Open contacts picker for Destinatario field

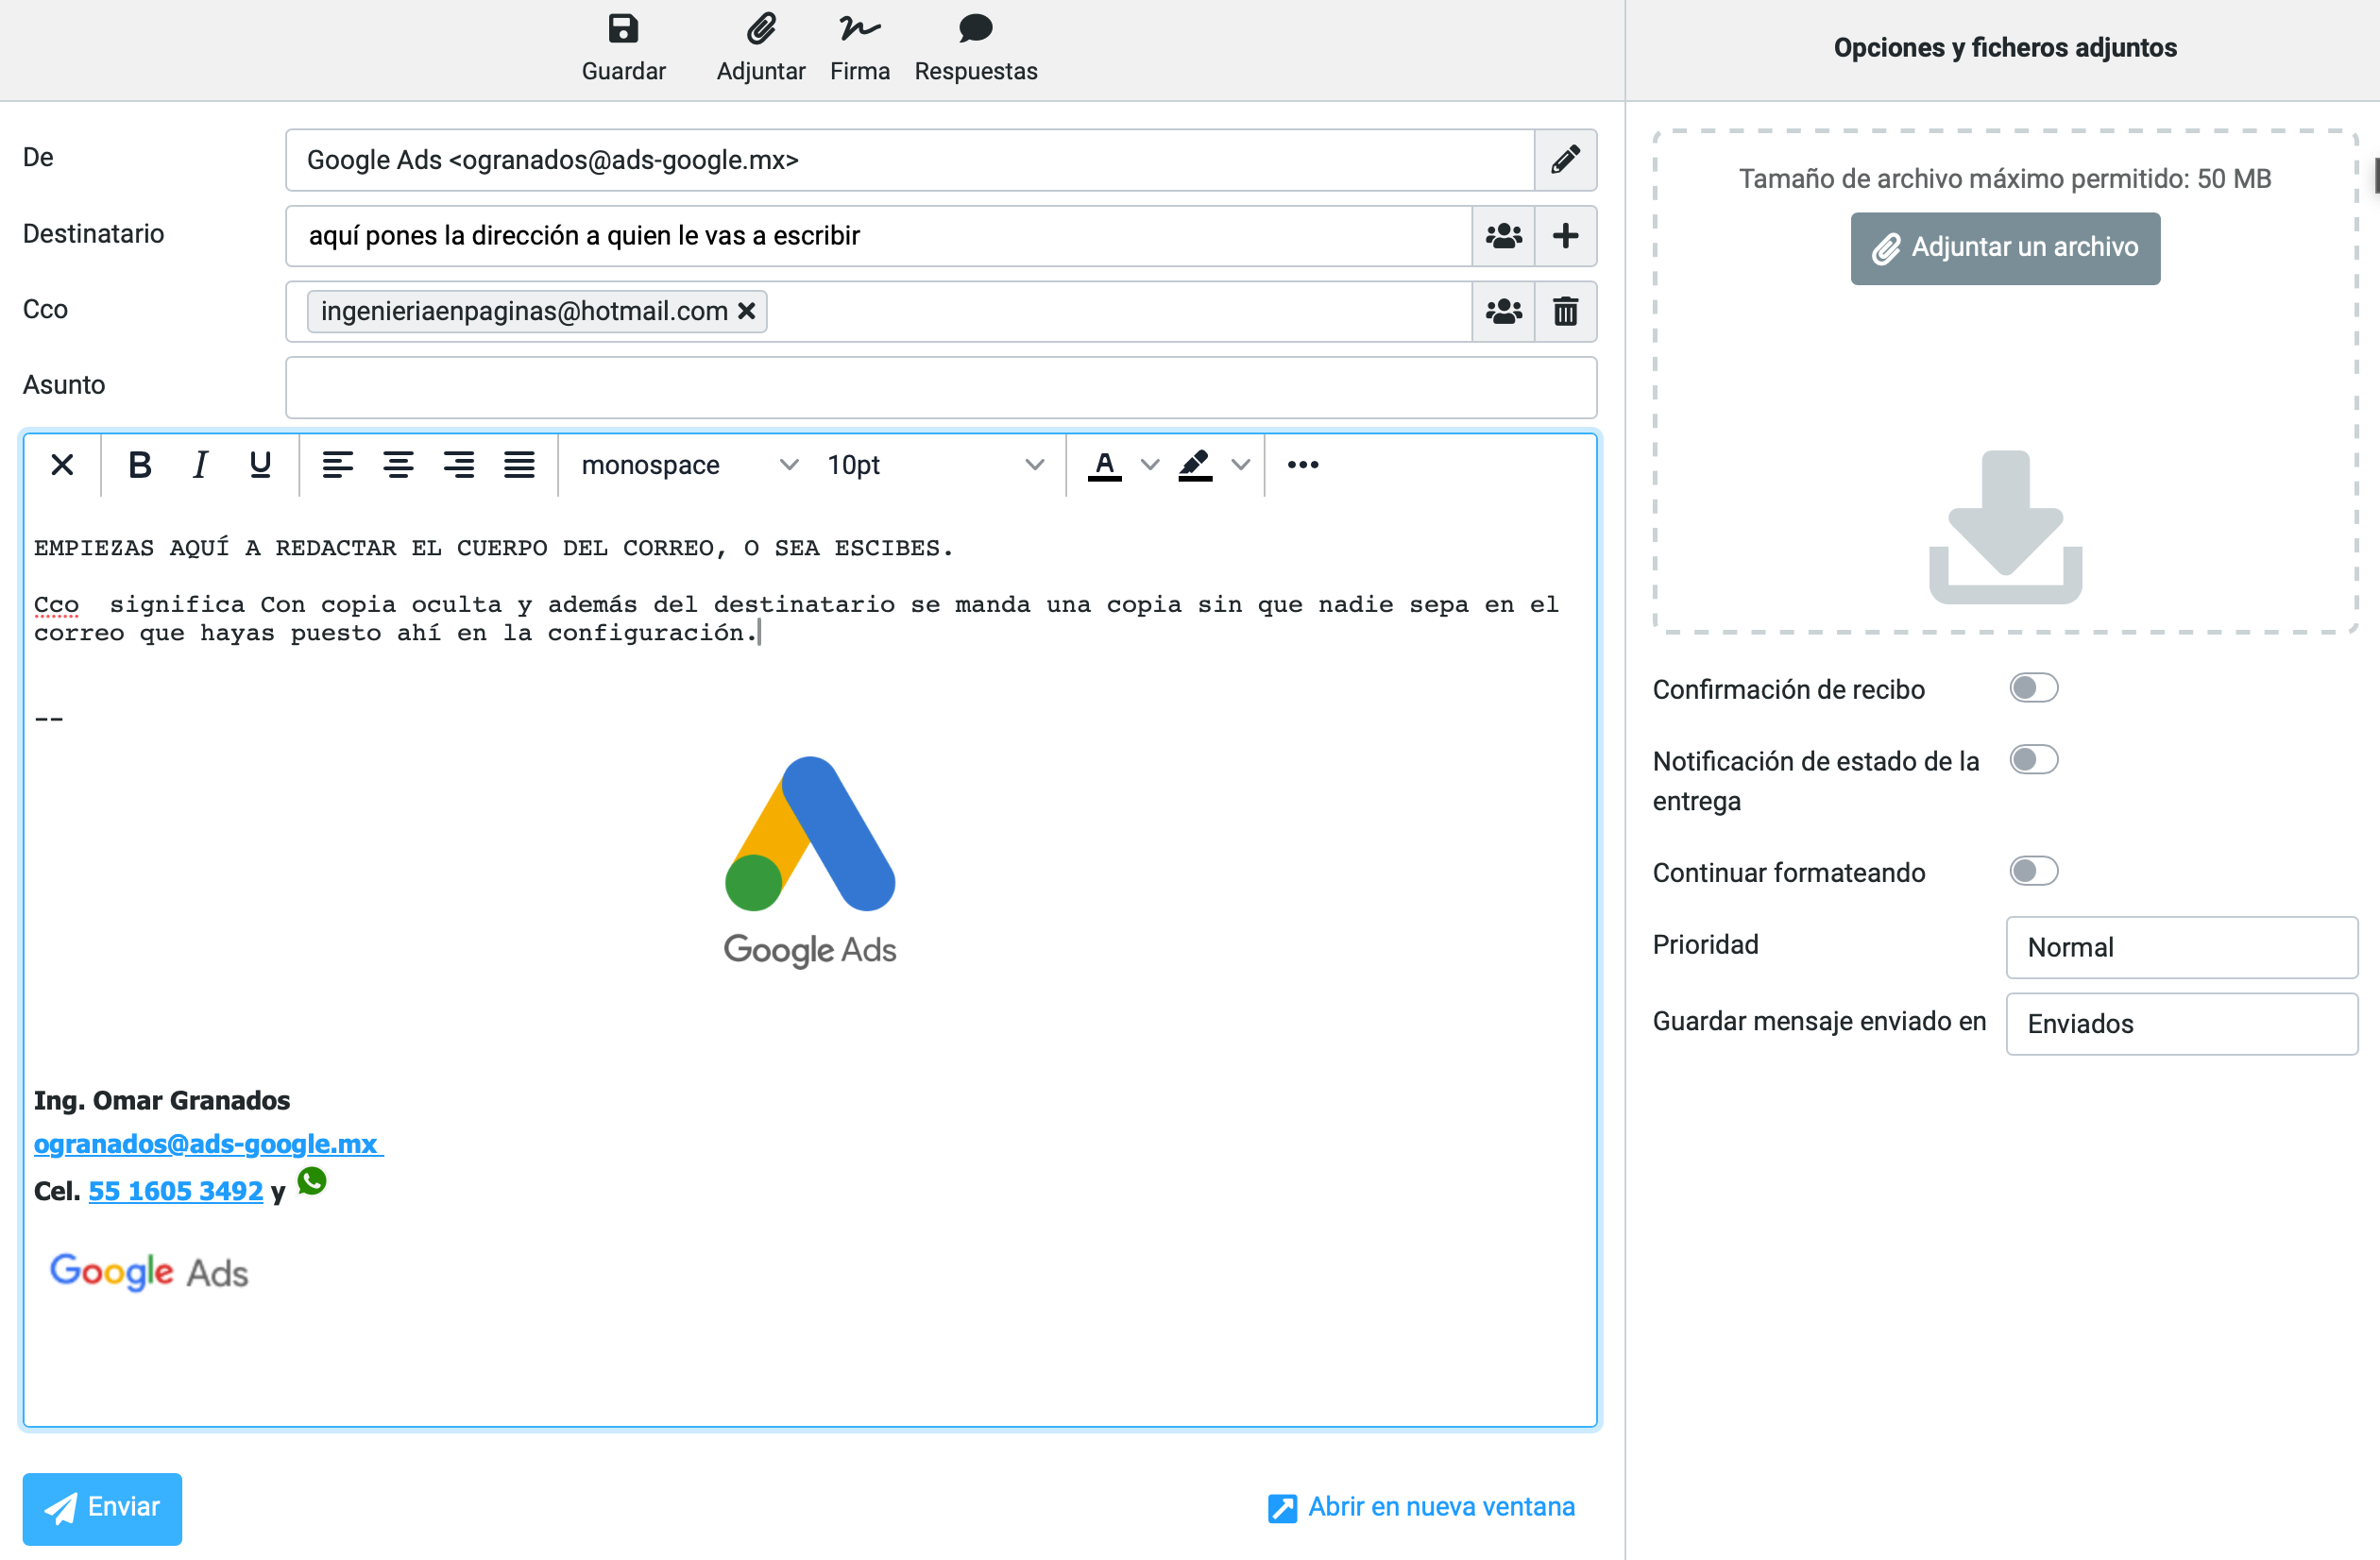point(1503,236)
